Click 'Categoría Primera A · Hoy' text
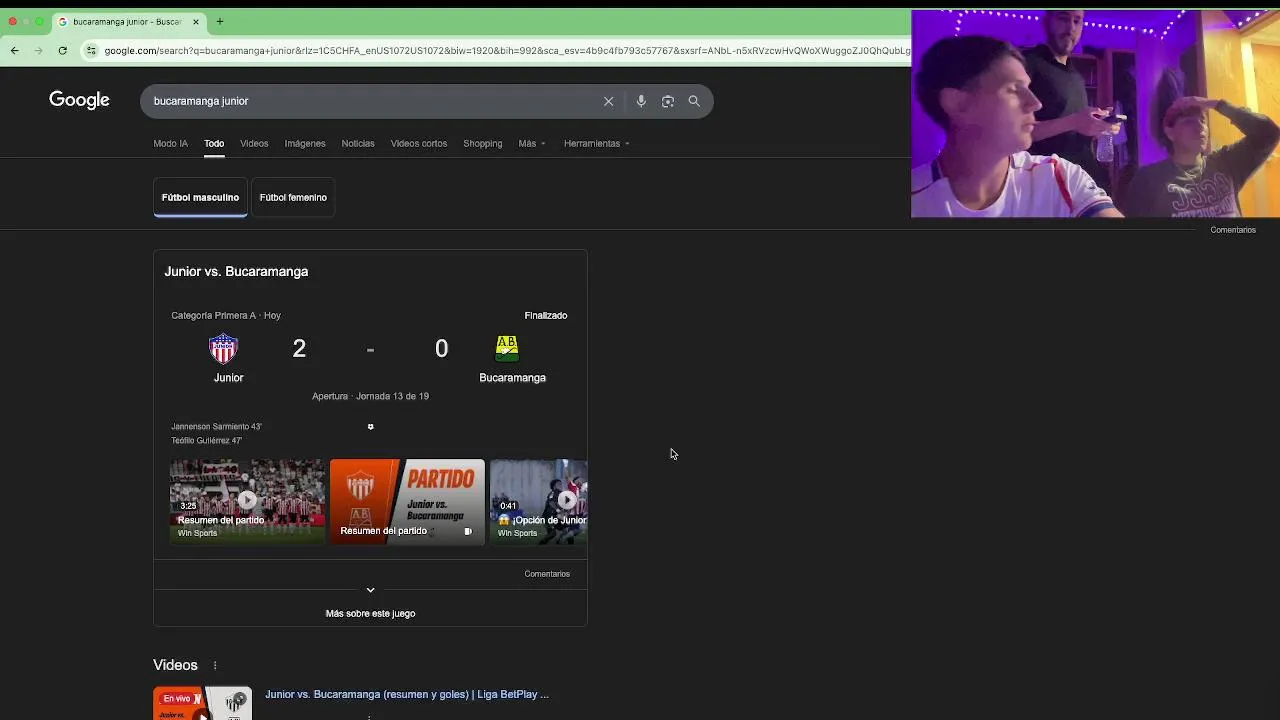Viewport: 1280px width, 720px height. coord(226,315)
